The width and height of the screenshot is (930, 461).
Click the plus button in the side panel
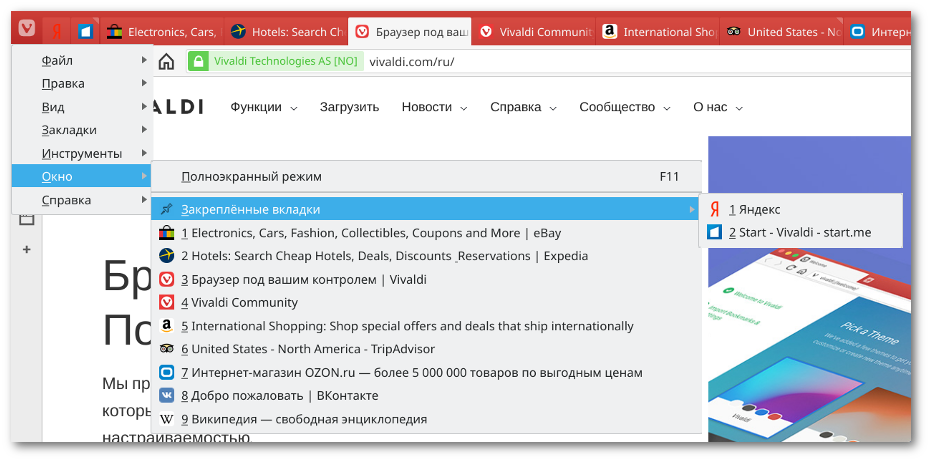(x=26, y=250)
